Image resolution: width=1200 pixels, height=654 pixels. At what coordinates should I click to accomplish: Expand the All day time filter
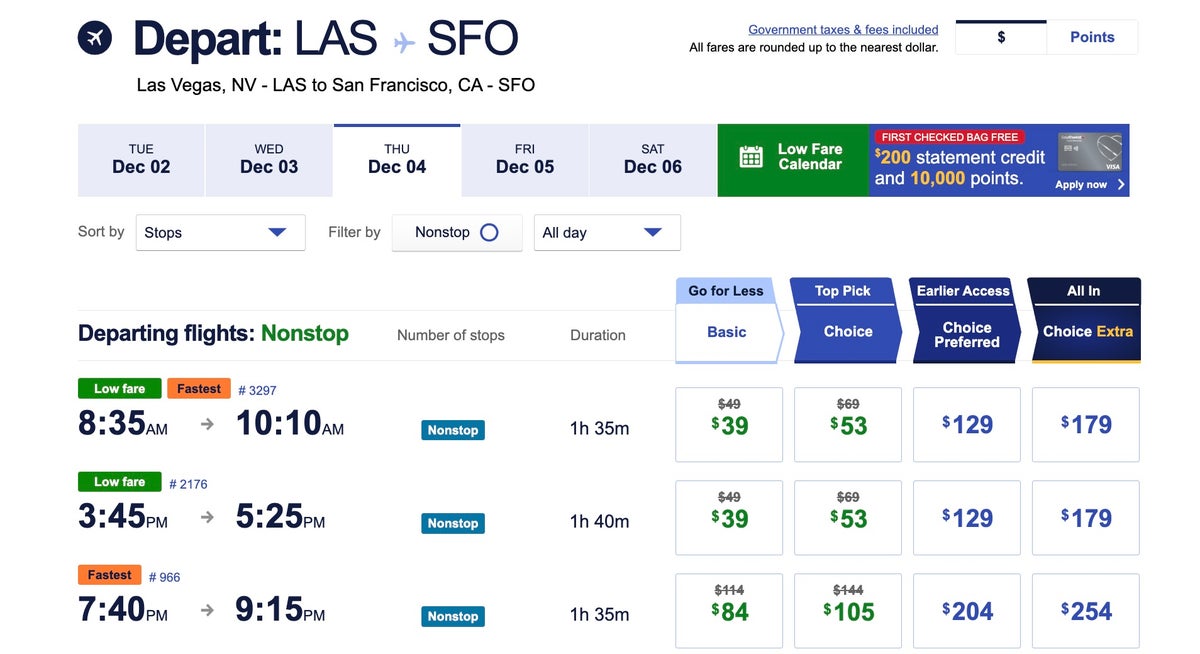(607, 232)
